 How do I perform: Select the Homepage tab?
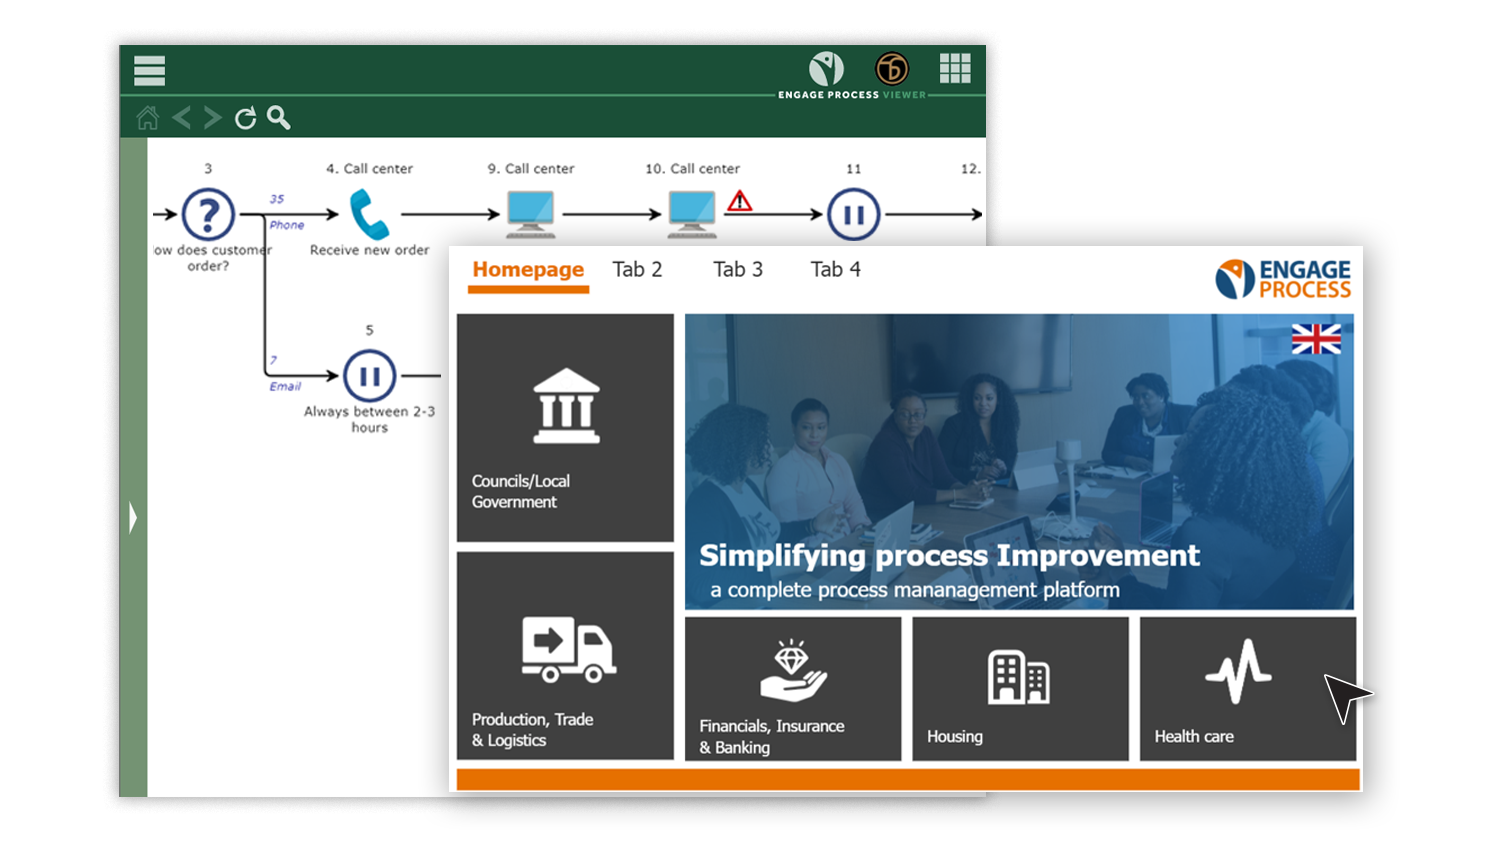pos(528,269)
